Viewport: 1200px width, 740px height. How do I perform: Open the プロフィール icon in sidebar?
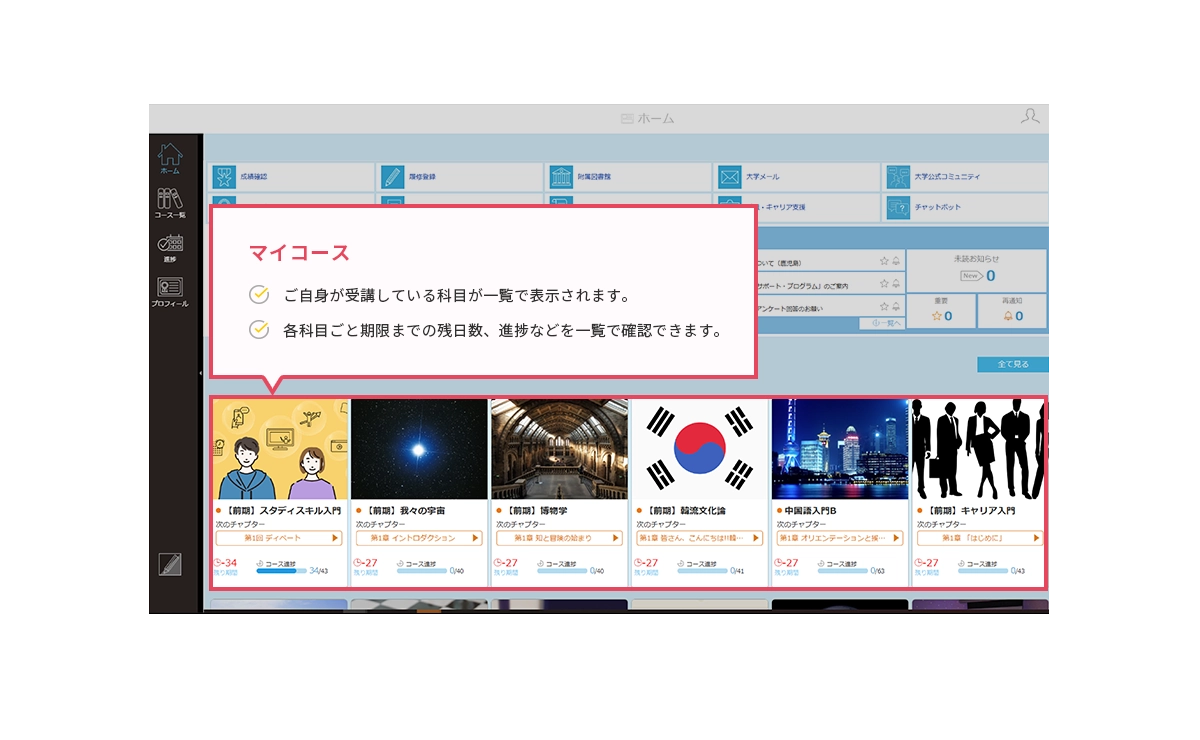[170, 291]
